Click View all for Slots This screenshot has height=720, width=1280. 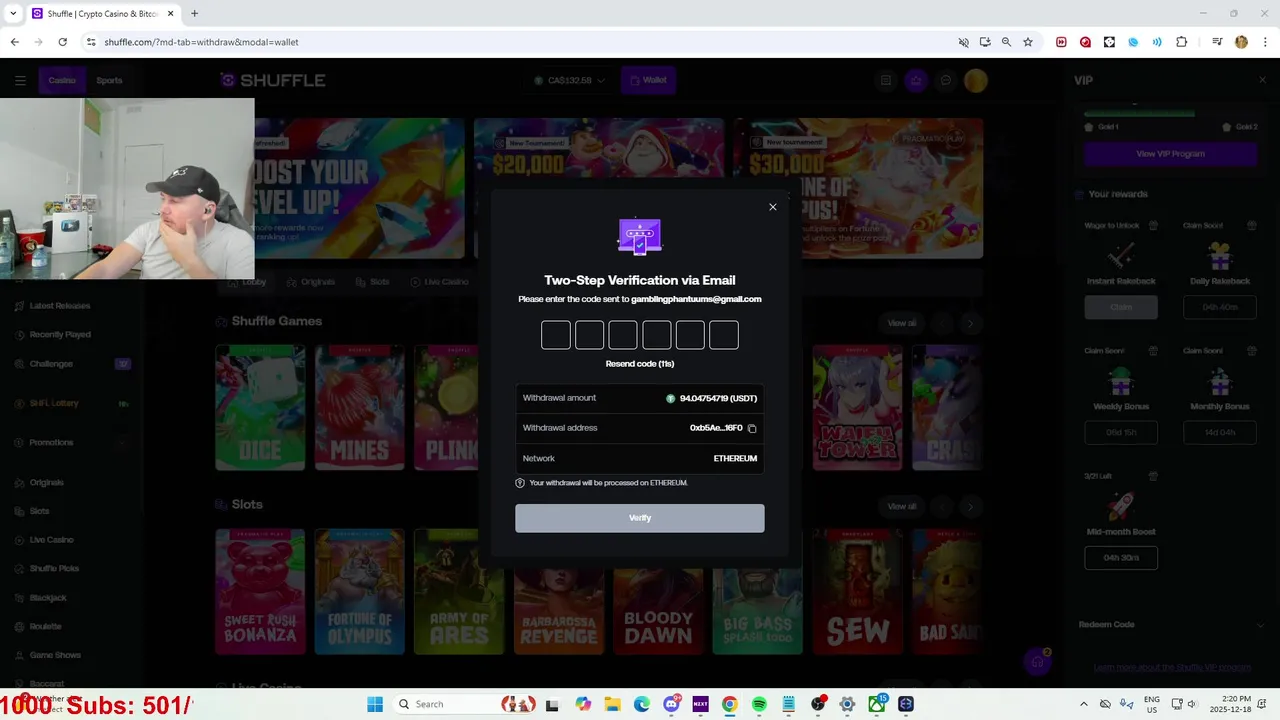901,507
